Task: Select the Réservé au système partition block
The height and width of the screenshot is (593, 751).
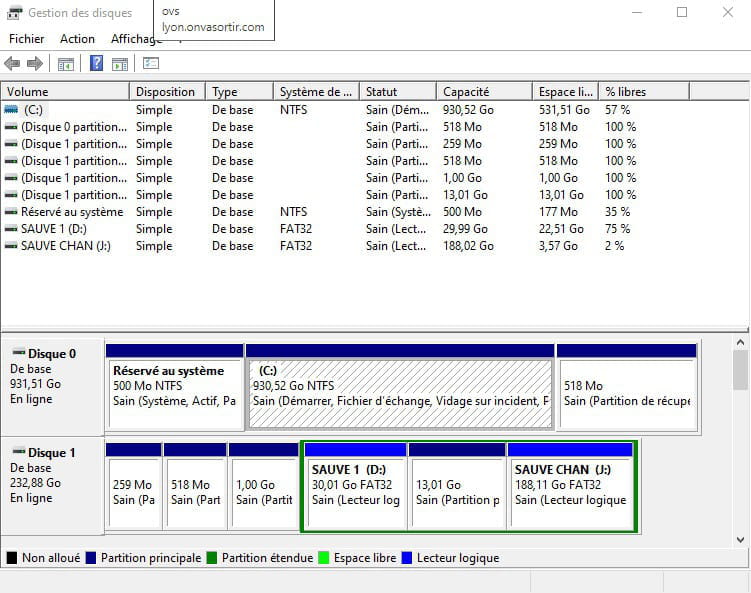Action: (x=175, y=385)
